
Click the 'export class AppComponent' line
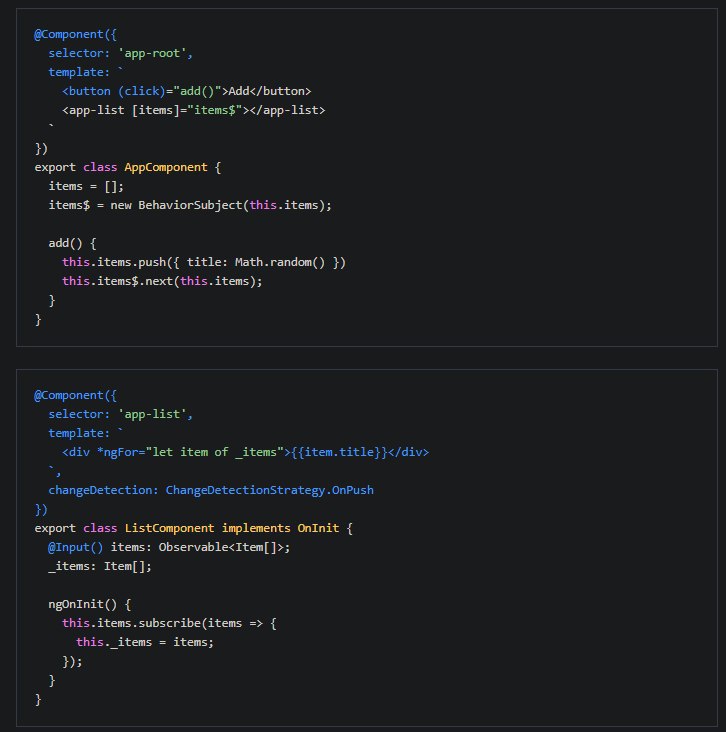127,167
